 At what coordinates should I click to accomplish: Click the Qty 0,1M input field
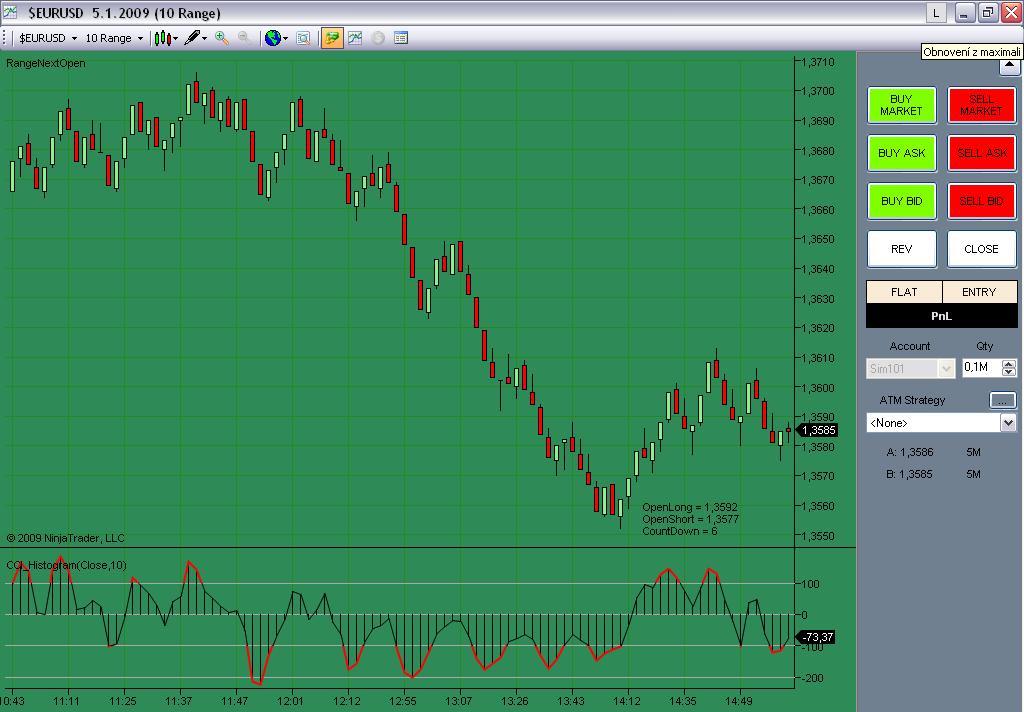(982, 368)
